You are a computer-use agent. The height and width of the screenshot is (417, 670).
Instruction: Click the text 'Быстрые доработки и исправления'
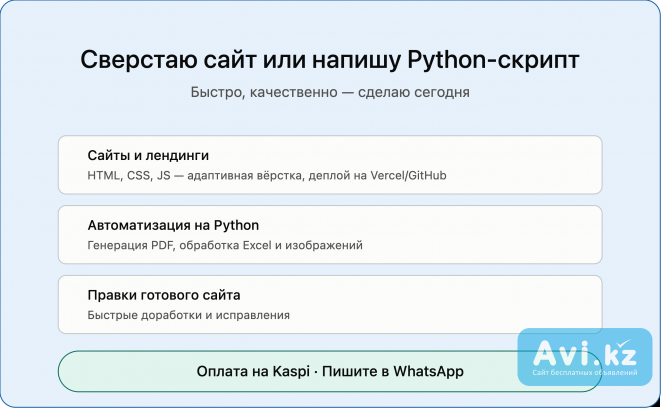(x=188, y=315)
